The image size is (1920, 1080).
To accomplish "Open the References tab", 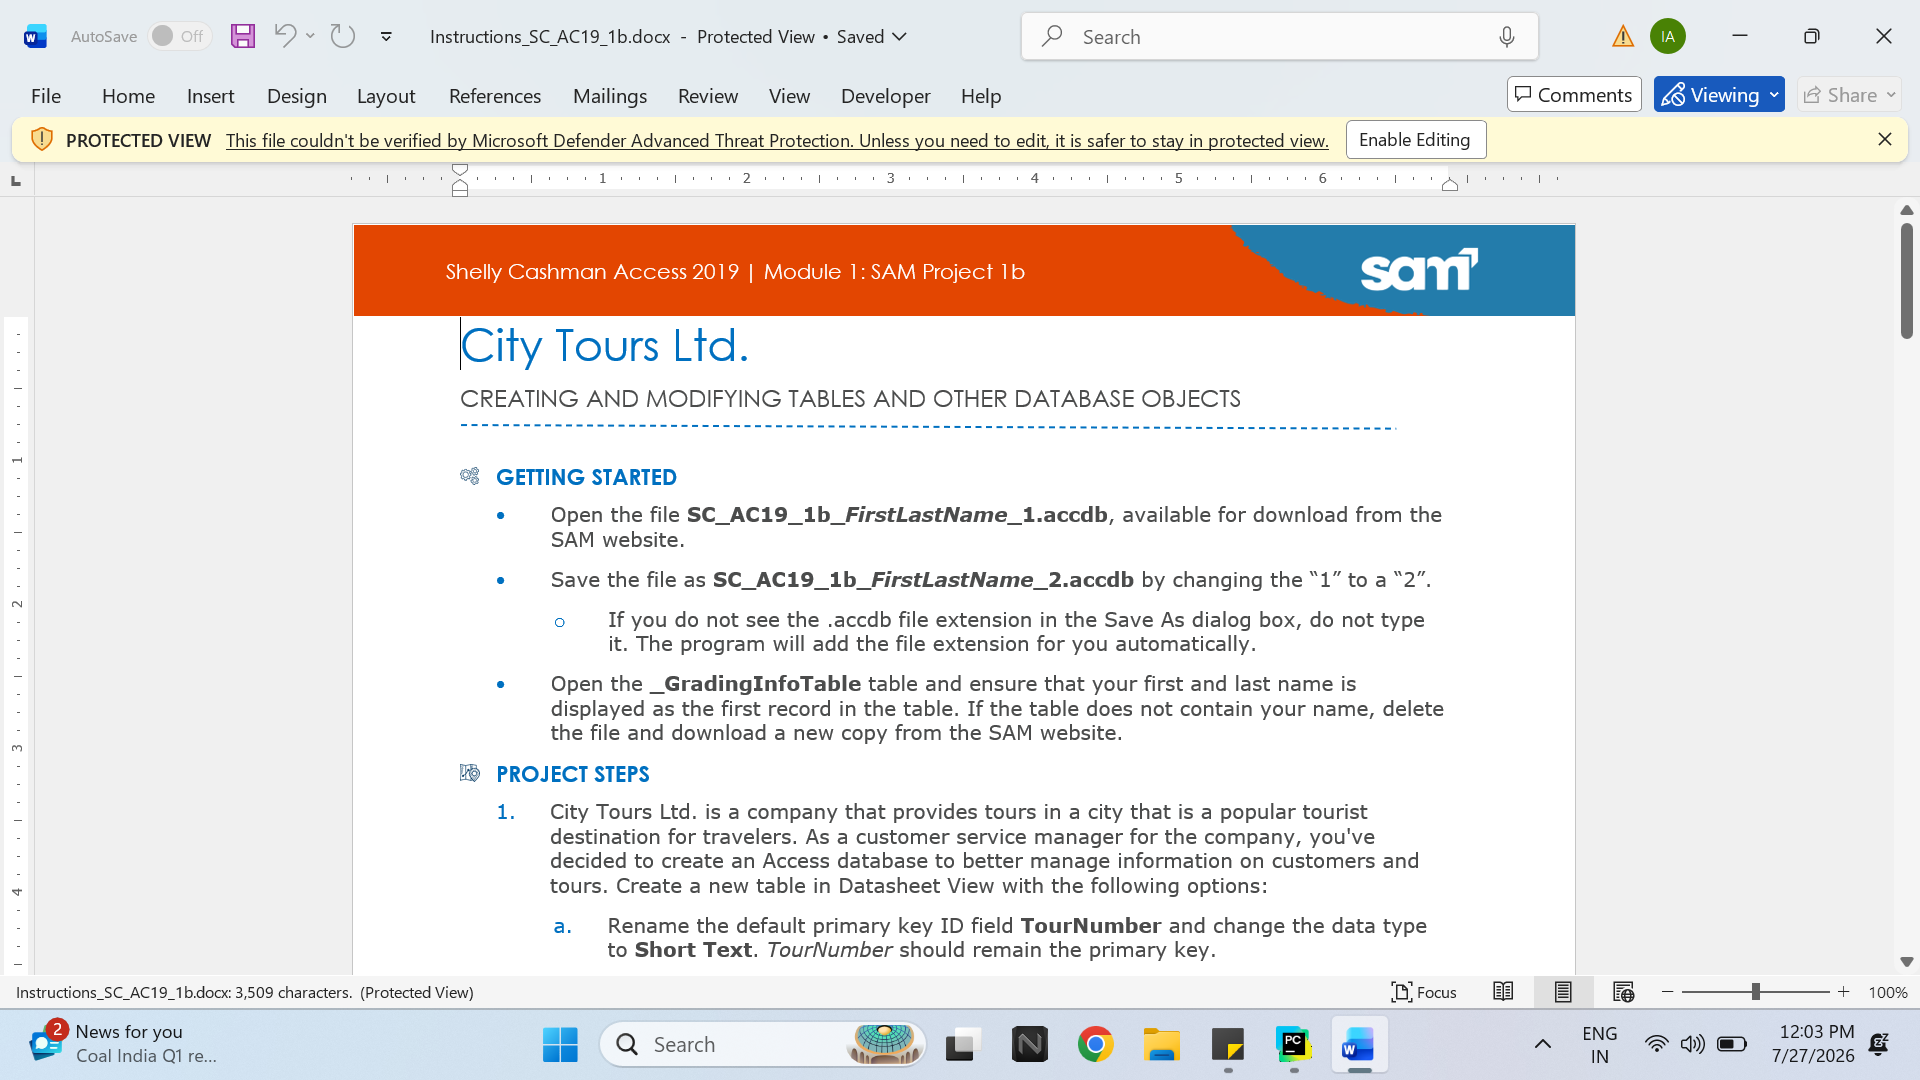I will 495,96.
